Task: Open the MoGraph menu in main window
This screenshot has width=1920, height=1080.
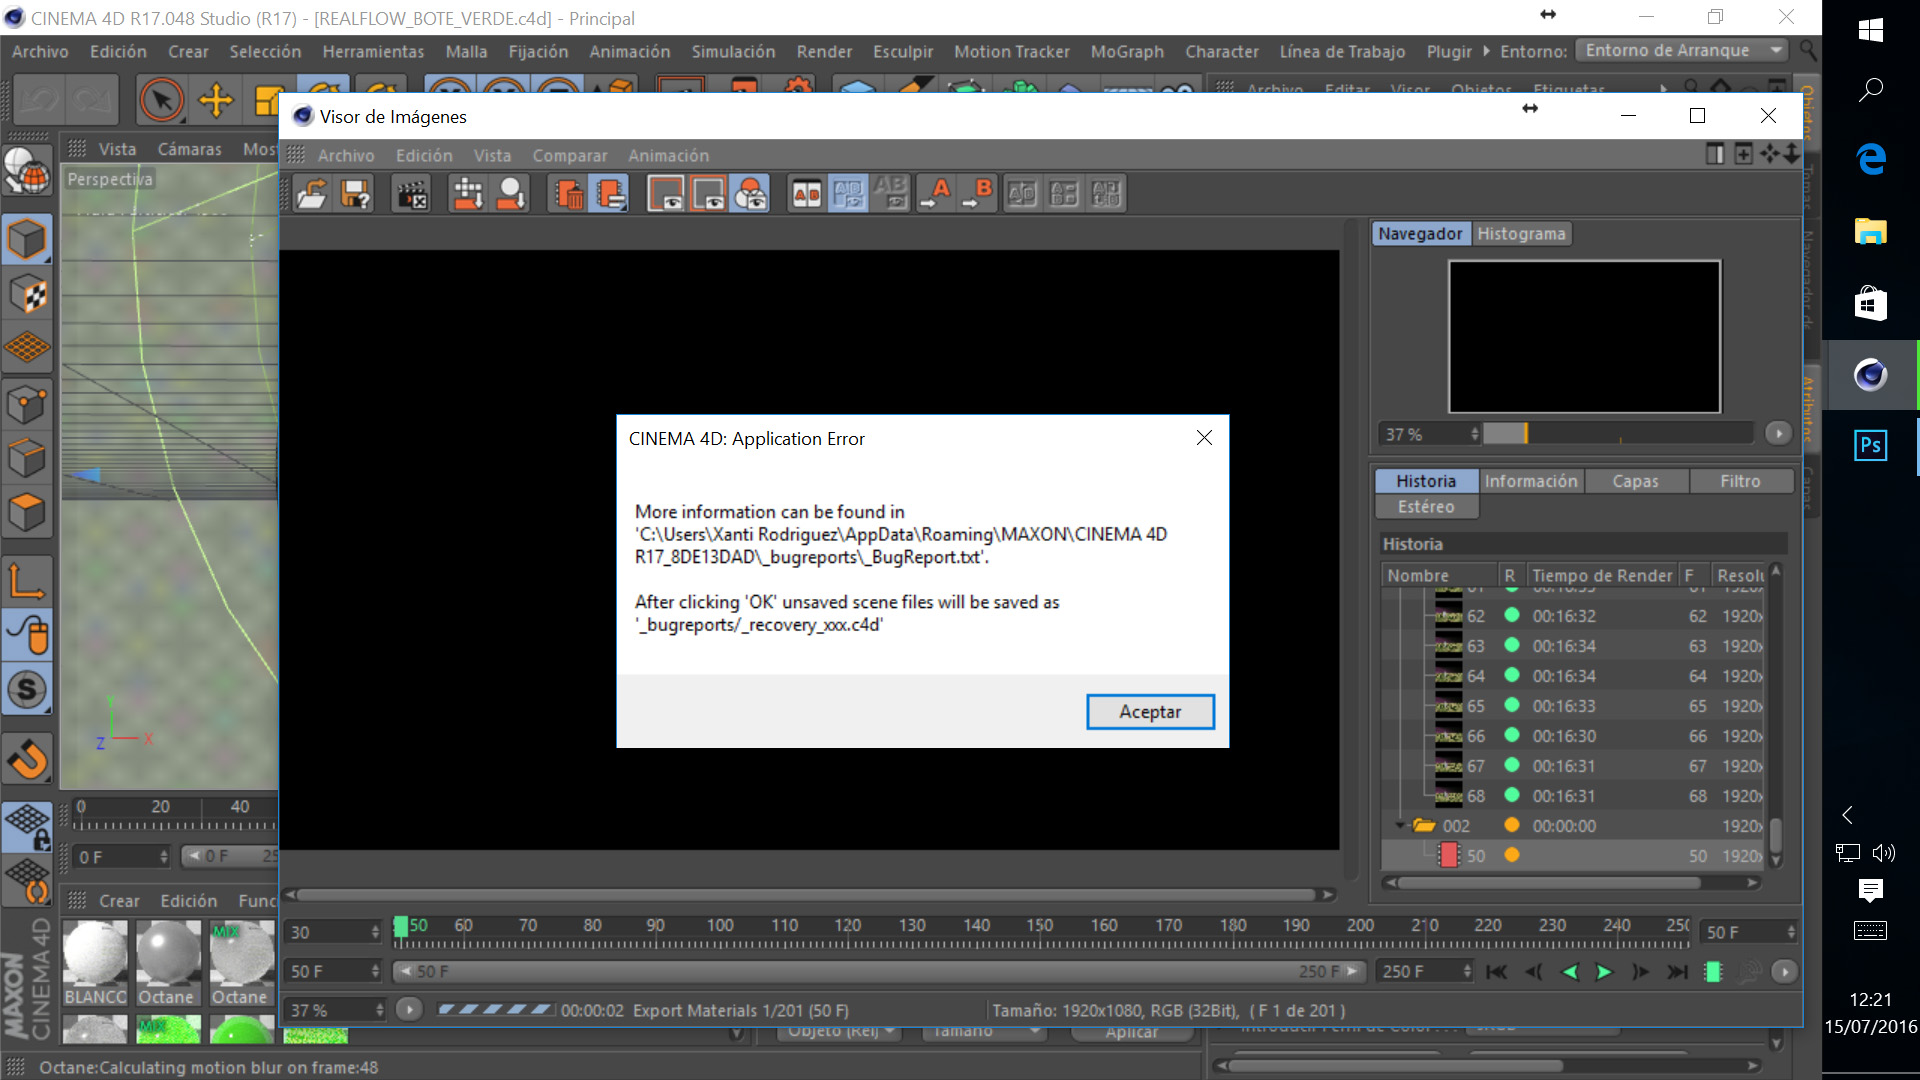Action: coord(1127,52)
